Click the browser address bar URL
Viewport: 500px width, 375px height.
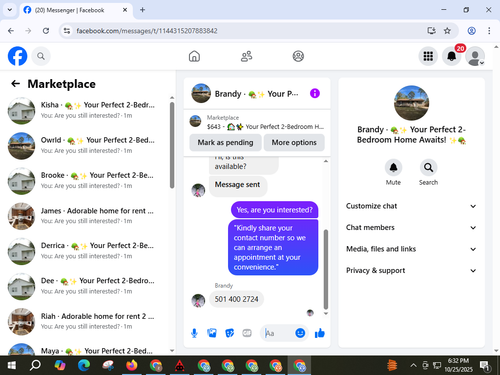point(147,31)
